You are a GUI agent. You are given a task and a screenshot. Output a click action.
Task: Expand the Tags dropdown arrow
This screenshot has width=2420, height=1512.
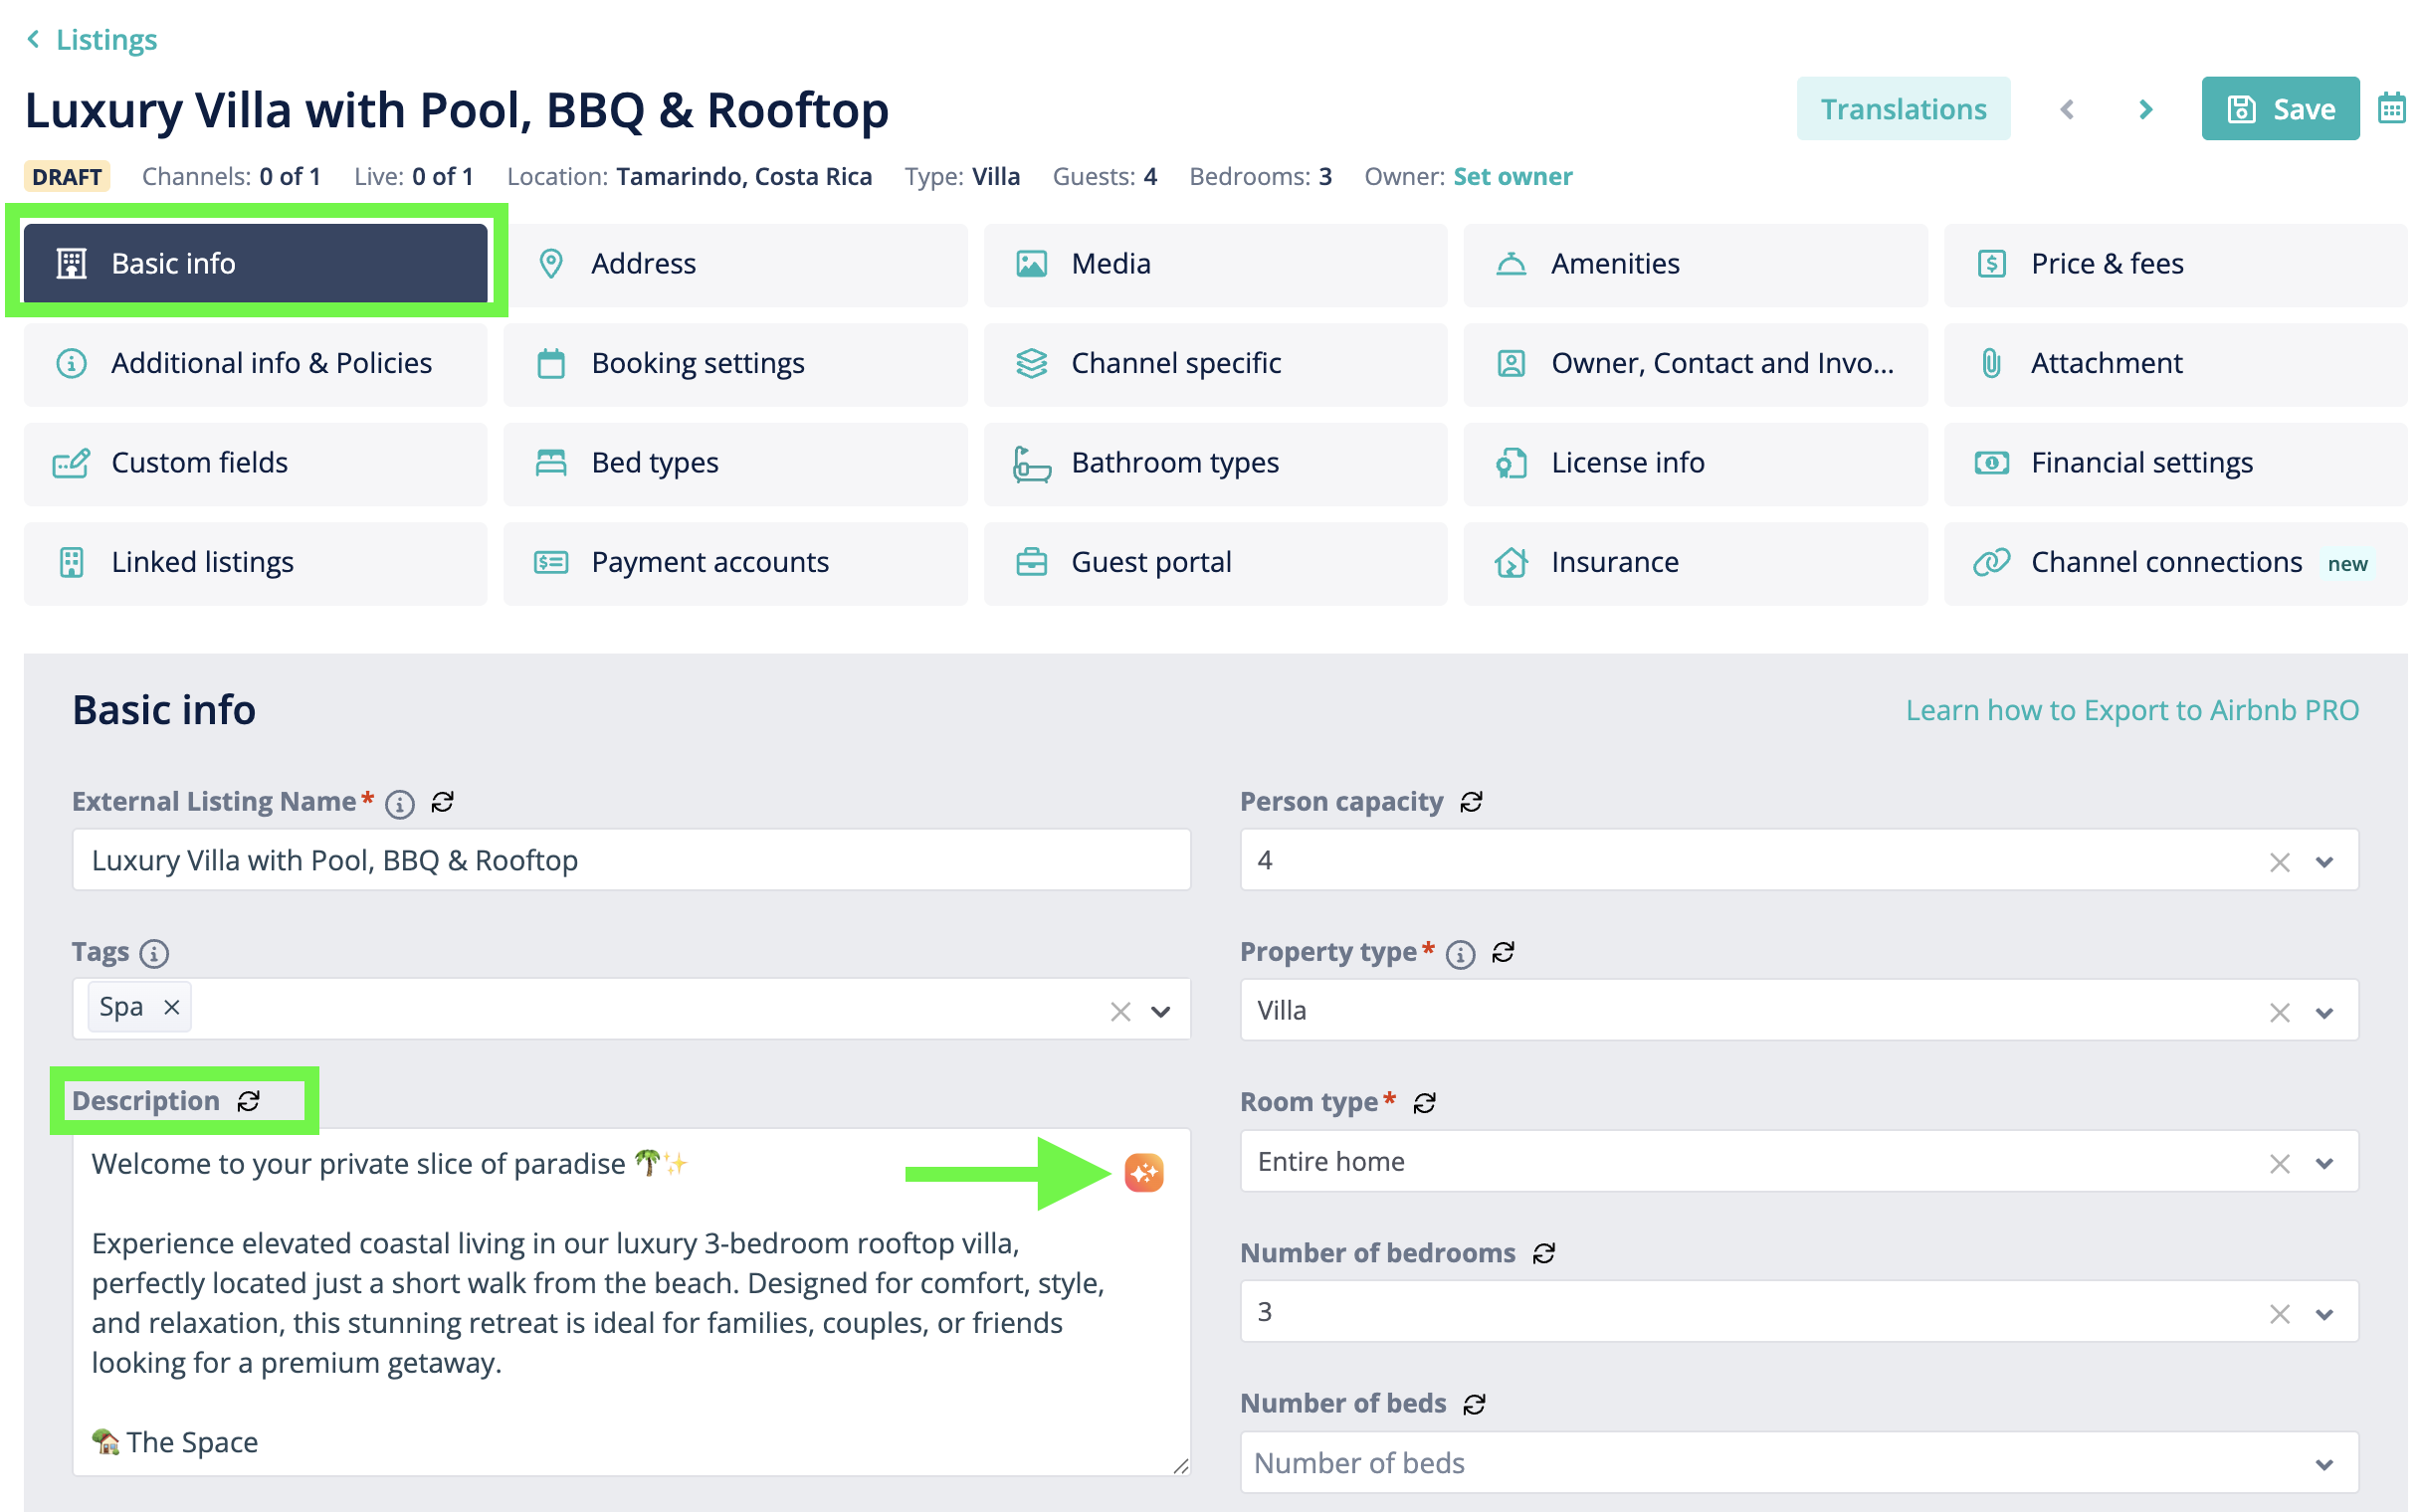1160,1011
